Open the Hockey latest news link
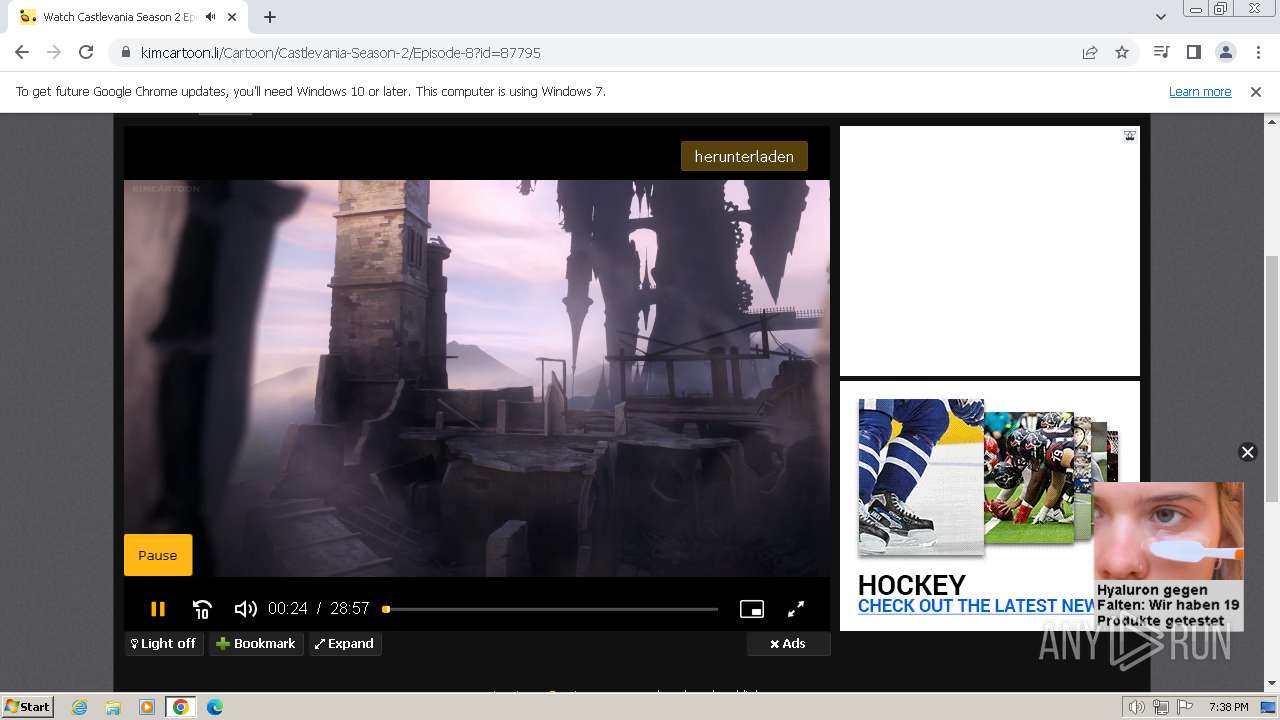Viewport: 1280px width, 720px height. tap(977, 606)
